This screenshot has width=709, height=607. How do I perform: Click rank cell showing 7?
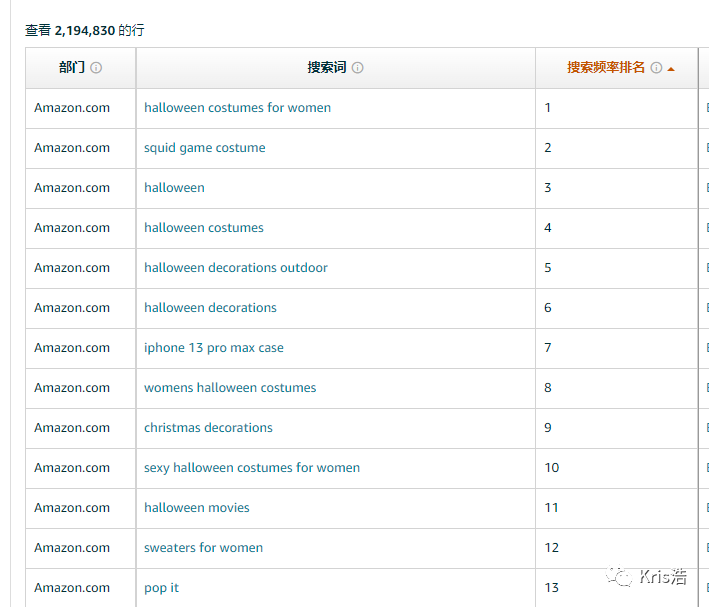pos(616,348)
